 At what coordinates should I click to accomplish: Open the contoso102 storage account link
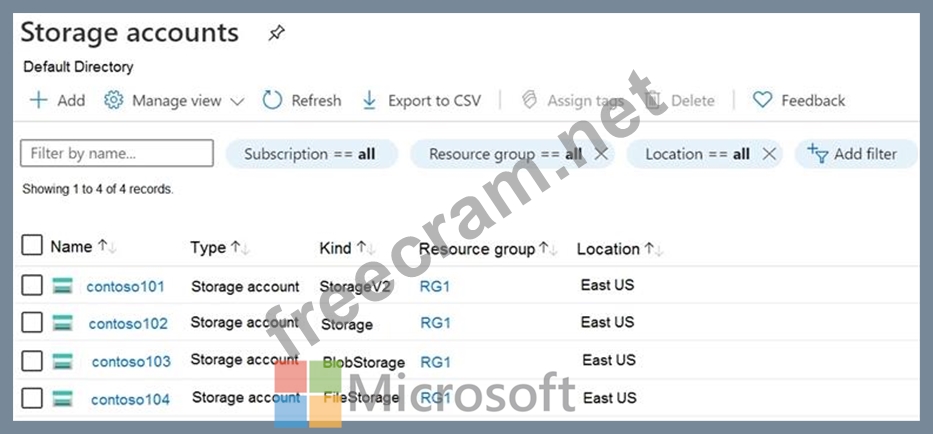pyautogui.click(x=128, y=323)
